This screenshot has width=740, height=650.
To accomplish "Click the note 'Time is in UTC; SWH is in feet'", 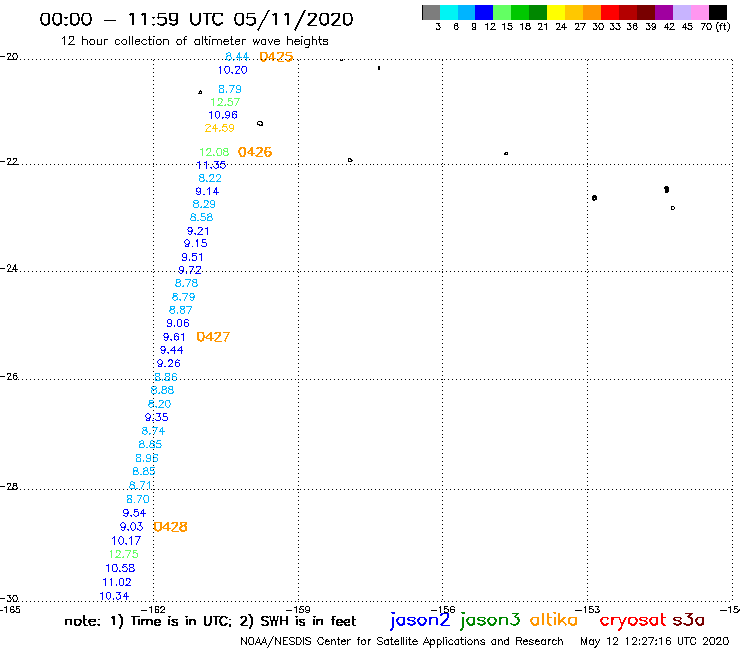I will tap(210, 621).
